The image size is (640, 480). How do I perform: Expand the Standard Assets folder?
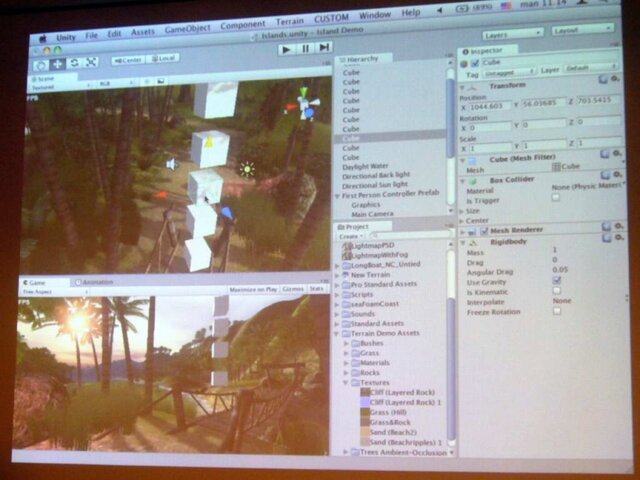point(337,324)
